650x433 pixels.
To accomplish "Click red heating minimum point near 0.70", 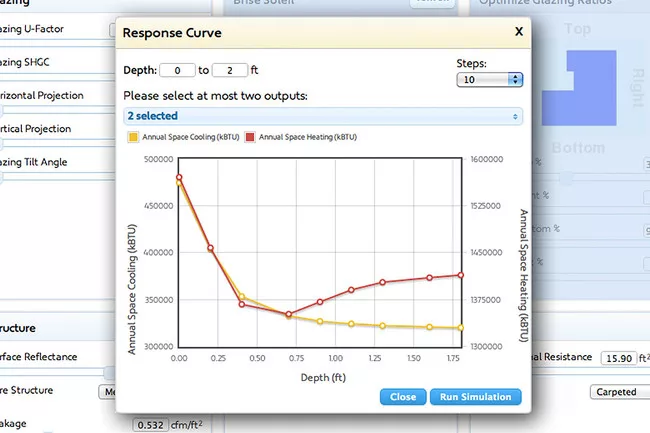I will click(x=289, y=314).
